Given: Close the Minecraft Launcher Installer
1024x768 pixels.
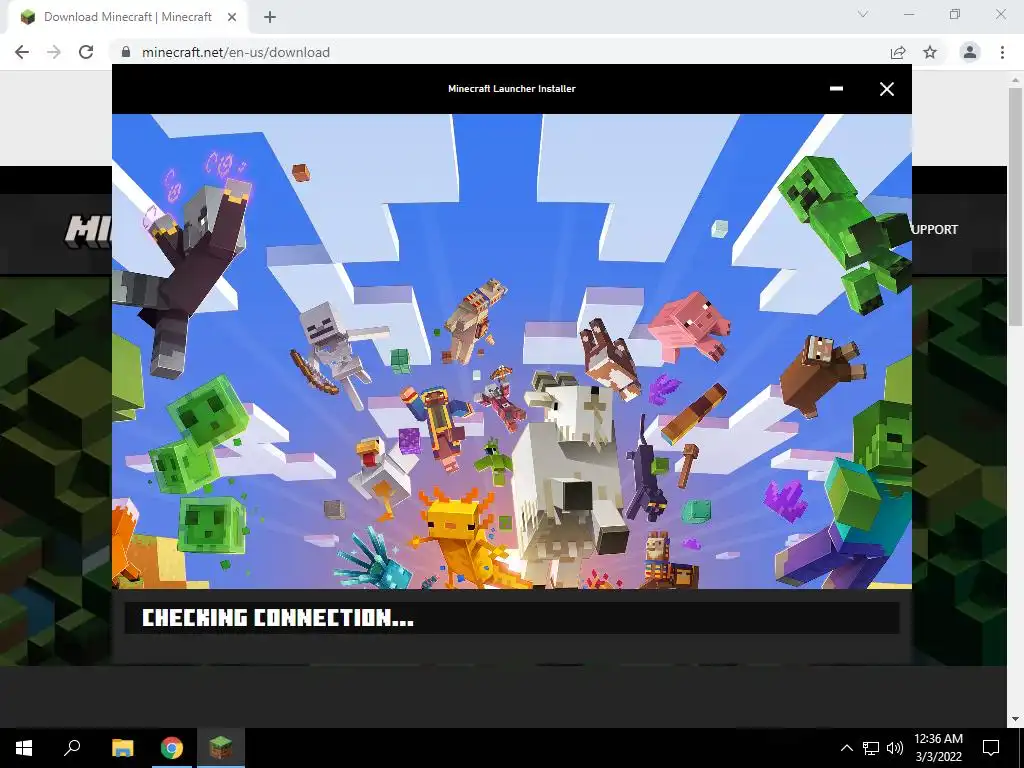Looking at the screenshot, I should (x=886, y=89).
